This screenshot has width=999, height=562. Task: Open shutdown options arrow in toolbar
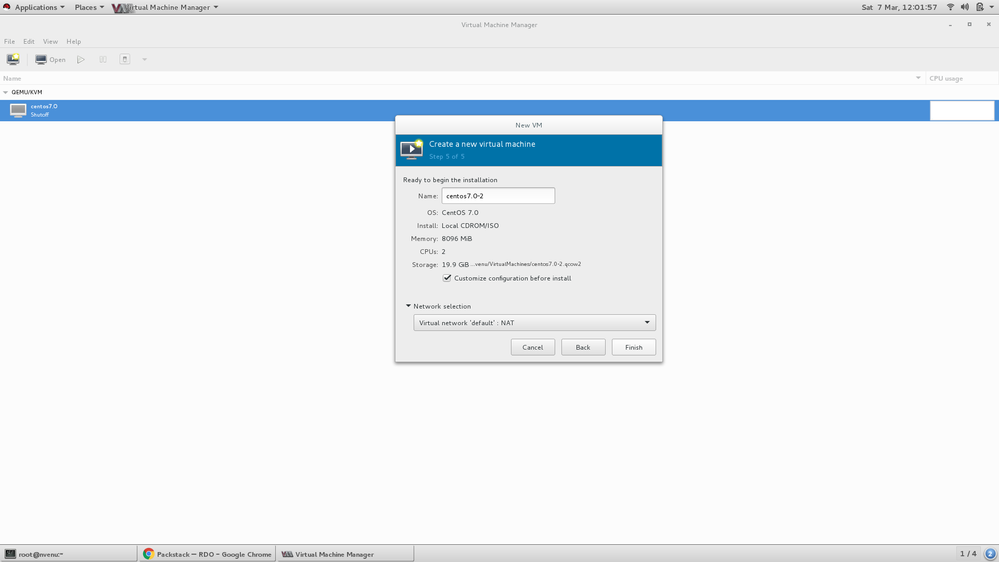[x=144, y=59]
